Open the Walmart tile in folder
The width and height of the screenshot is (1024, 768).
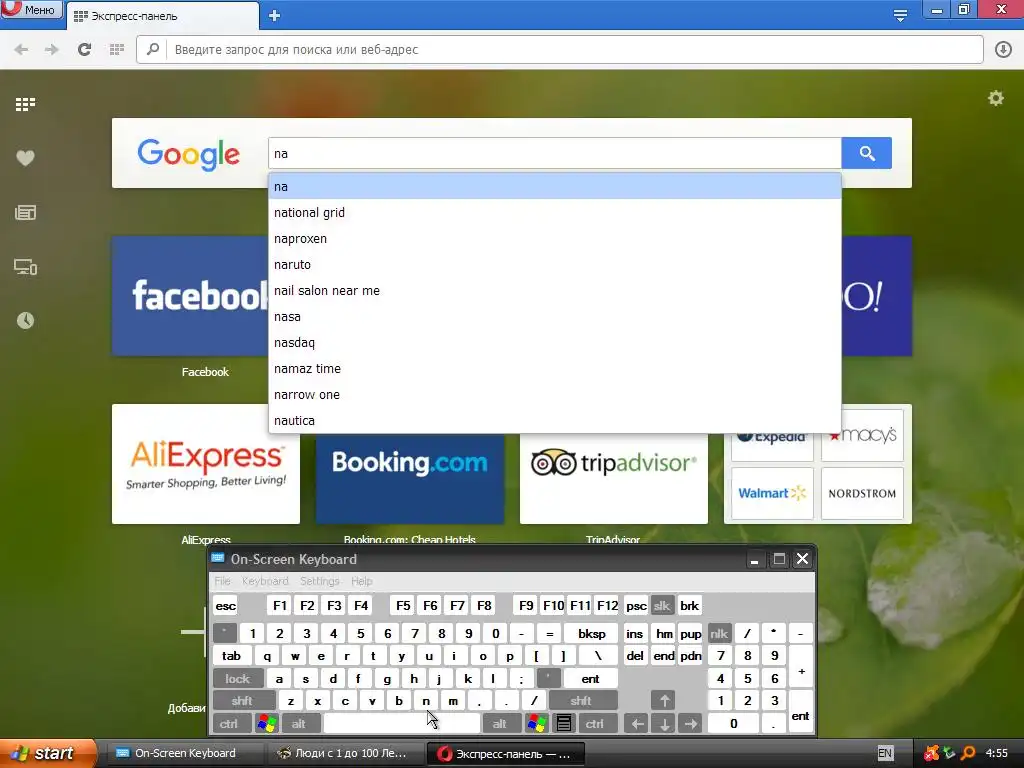coord(772,493)
